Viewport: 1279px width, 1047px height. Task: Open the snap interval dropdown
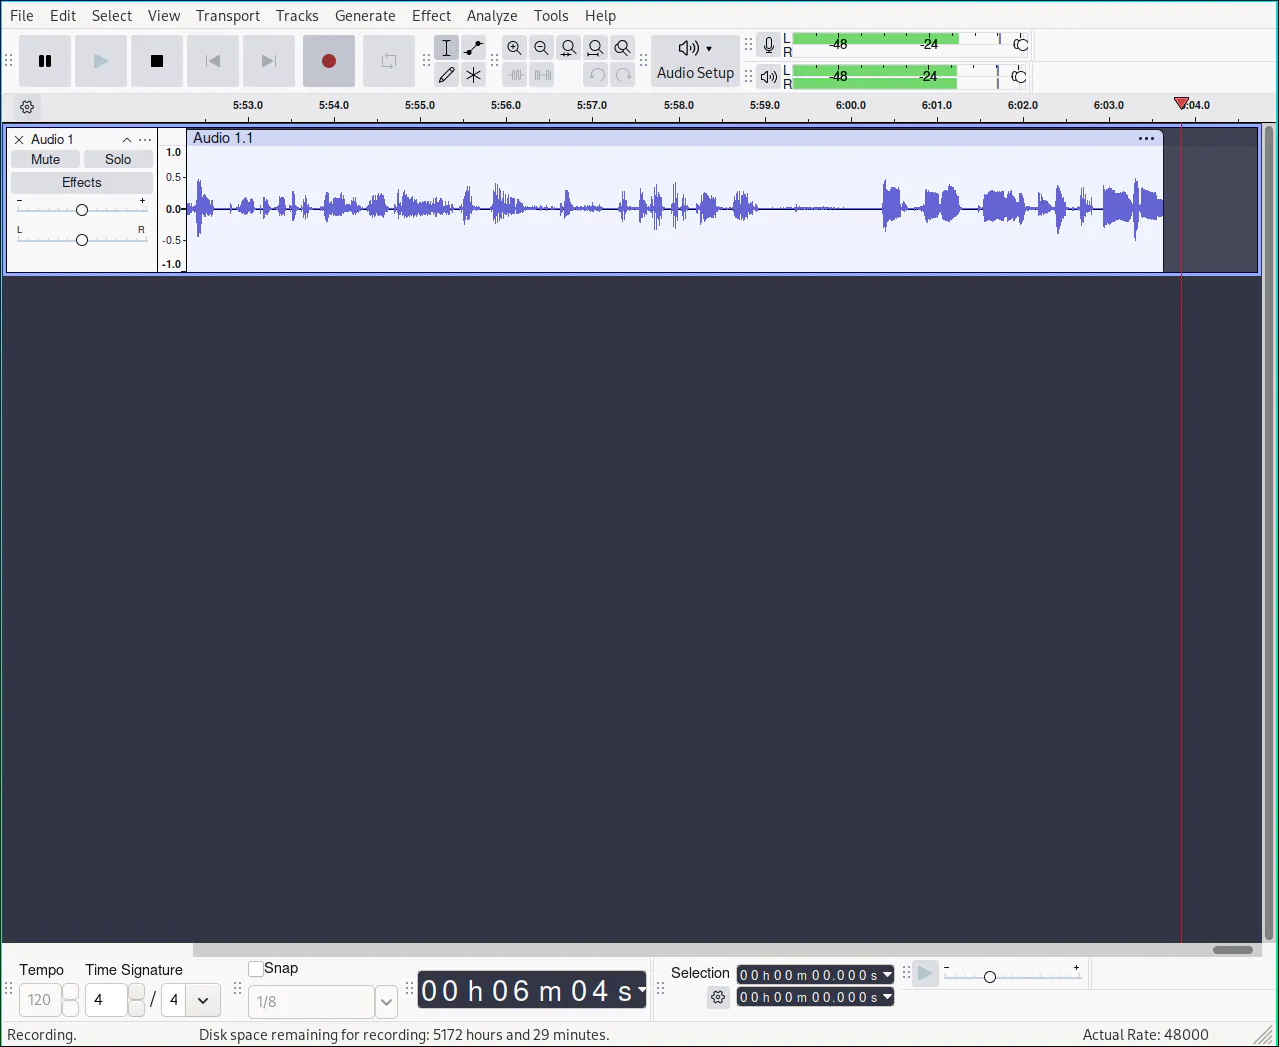coord(386,1001)
